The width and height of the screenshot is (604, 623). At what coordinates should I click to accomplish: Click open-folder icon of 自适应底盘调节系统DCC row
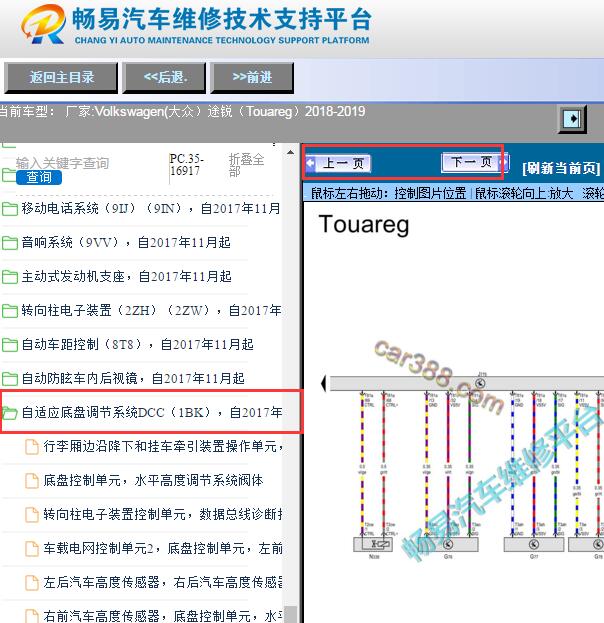pos(10,413)
